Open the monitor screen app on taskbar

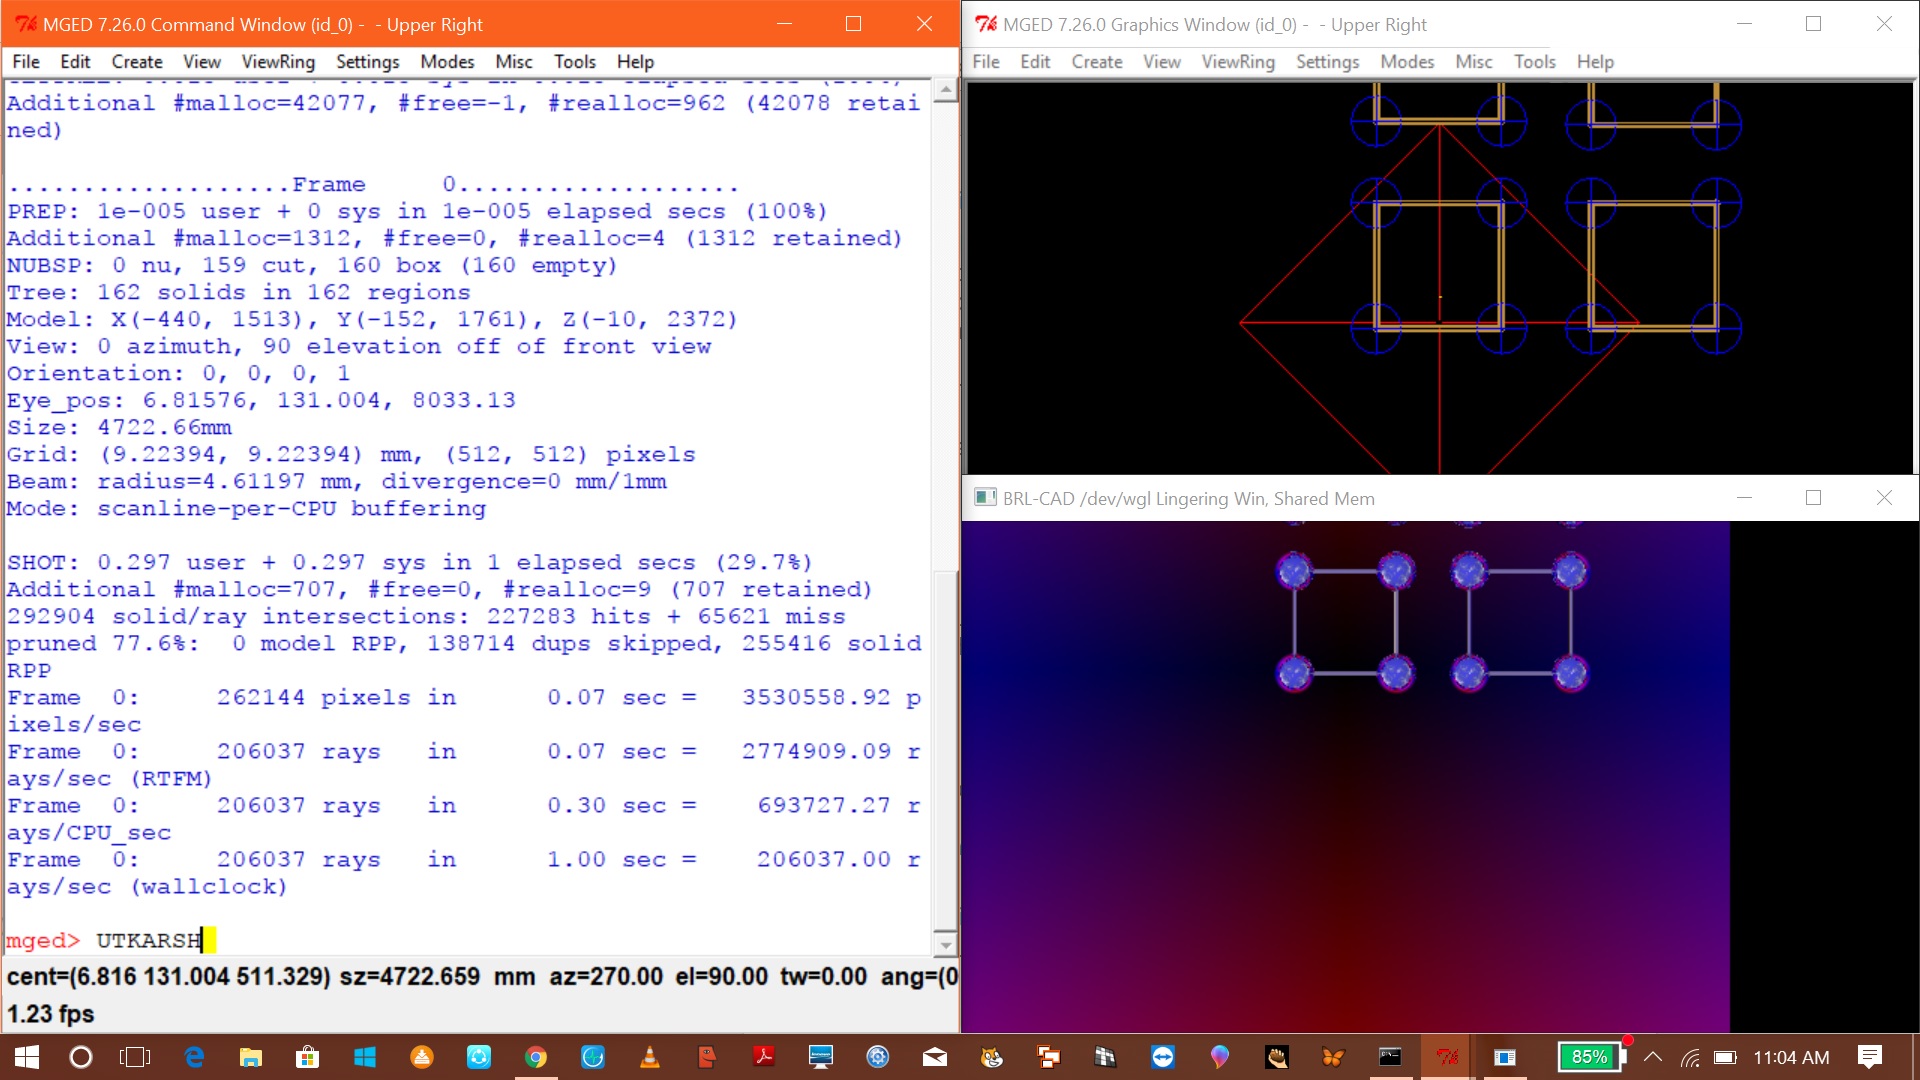821,1057
